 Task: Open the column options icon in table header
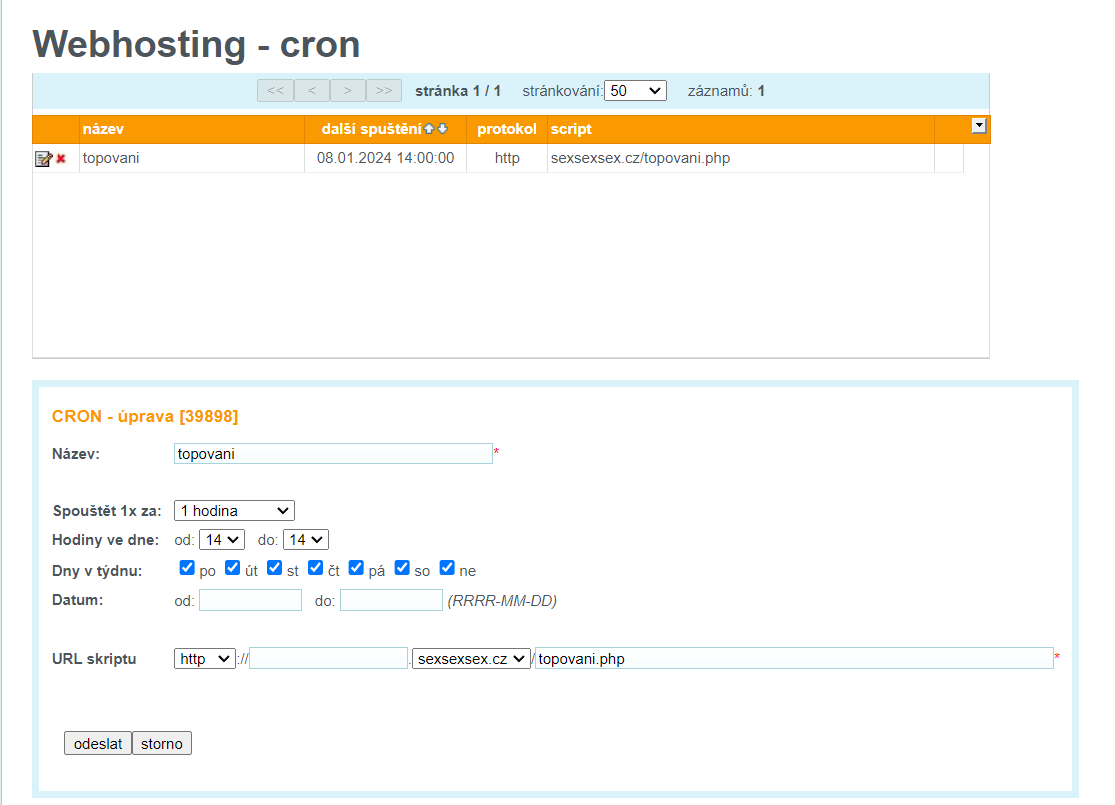[x=979, y=126]
